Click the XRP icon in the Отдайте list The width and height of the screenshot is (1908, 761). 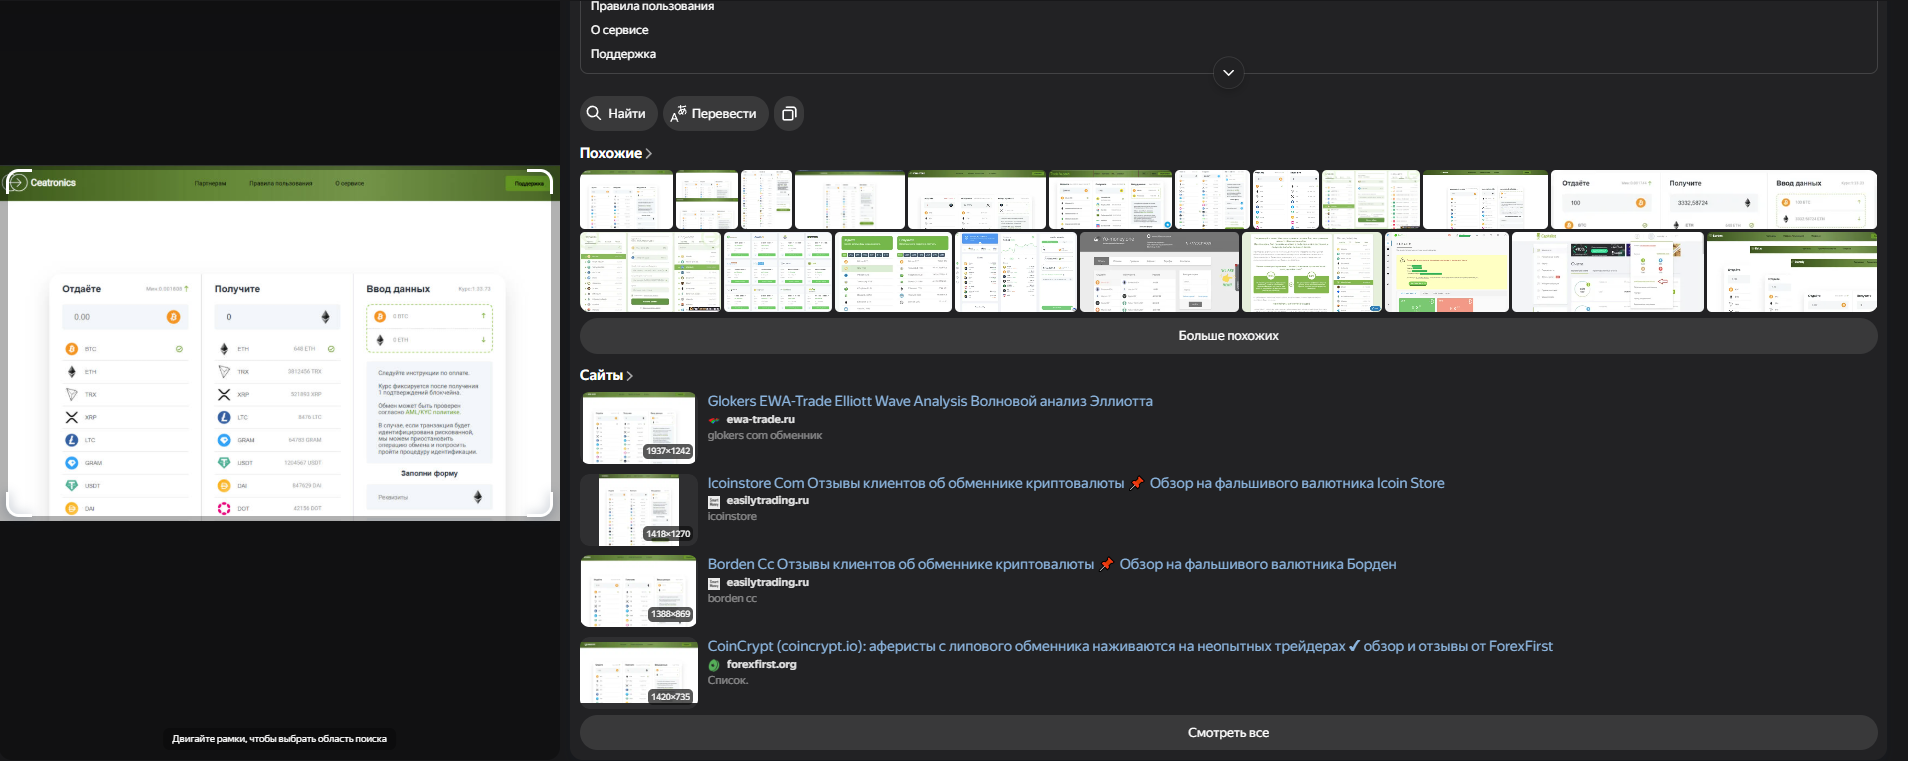(x=71, y=417)
